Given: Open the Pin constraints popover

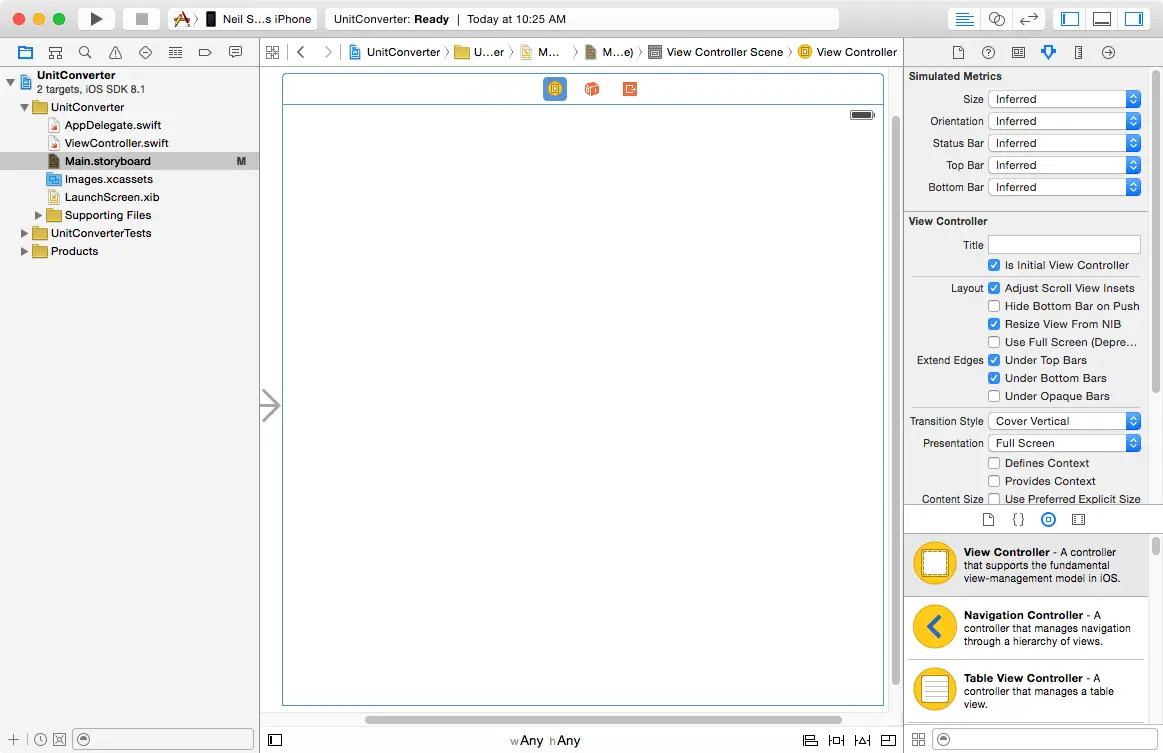Looking at the screenshot, I should click(x=837, y=740).
